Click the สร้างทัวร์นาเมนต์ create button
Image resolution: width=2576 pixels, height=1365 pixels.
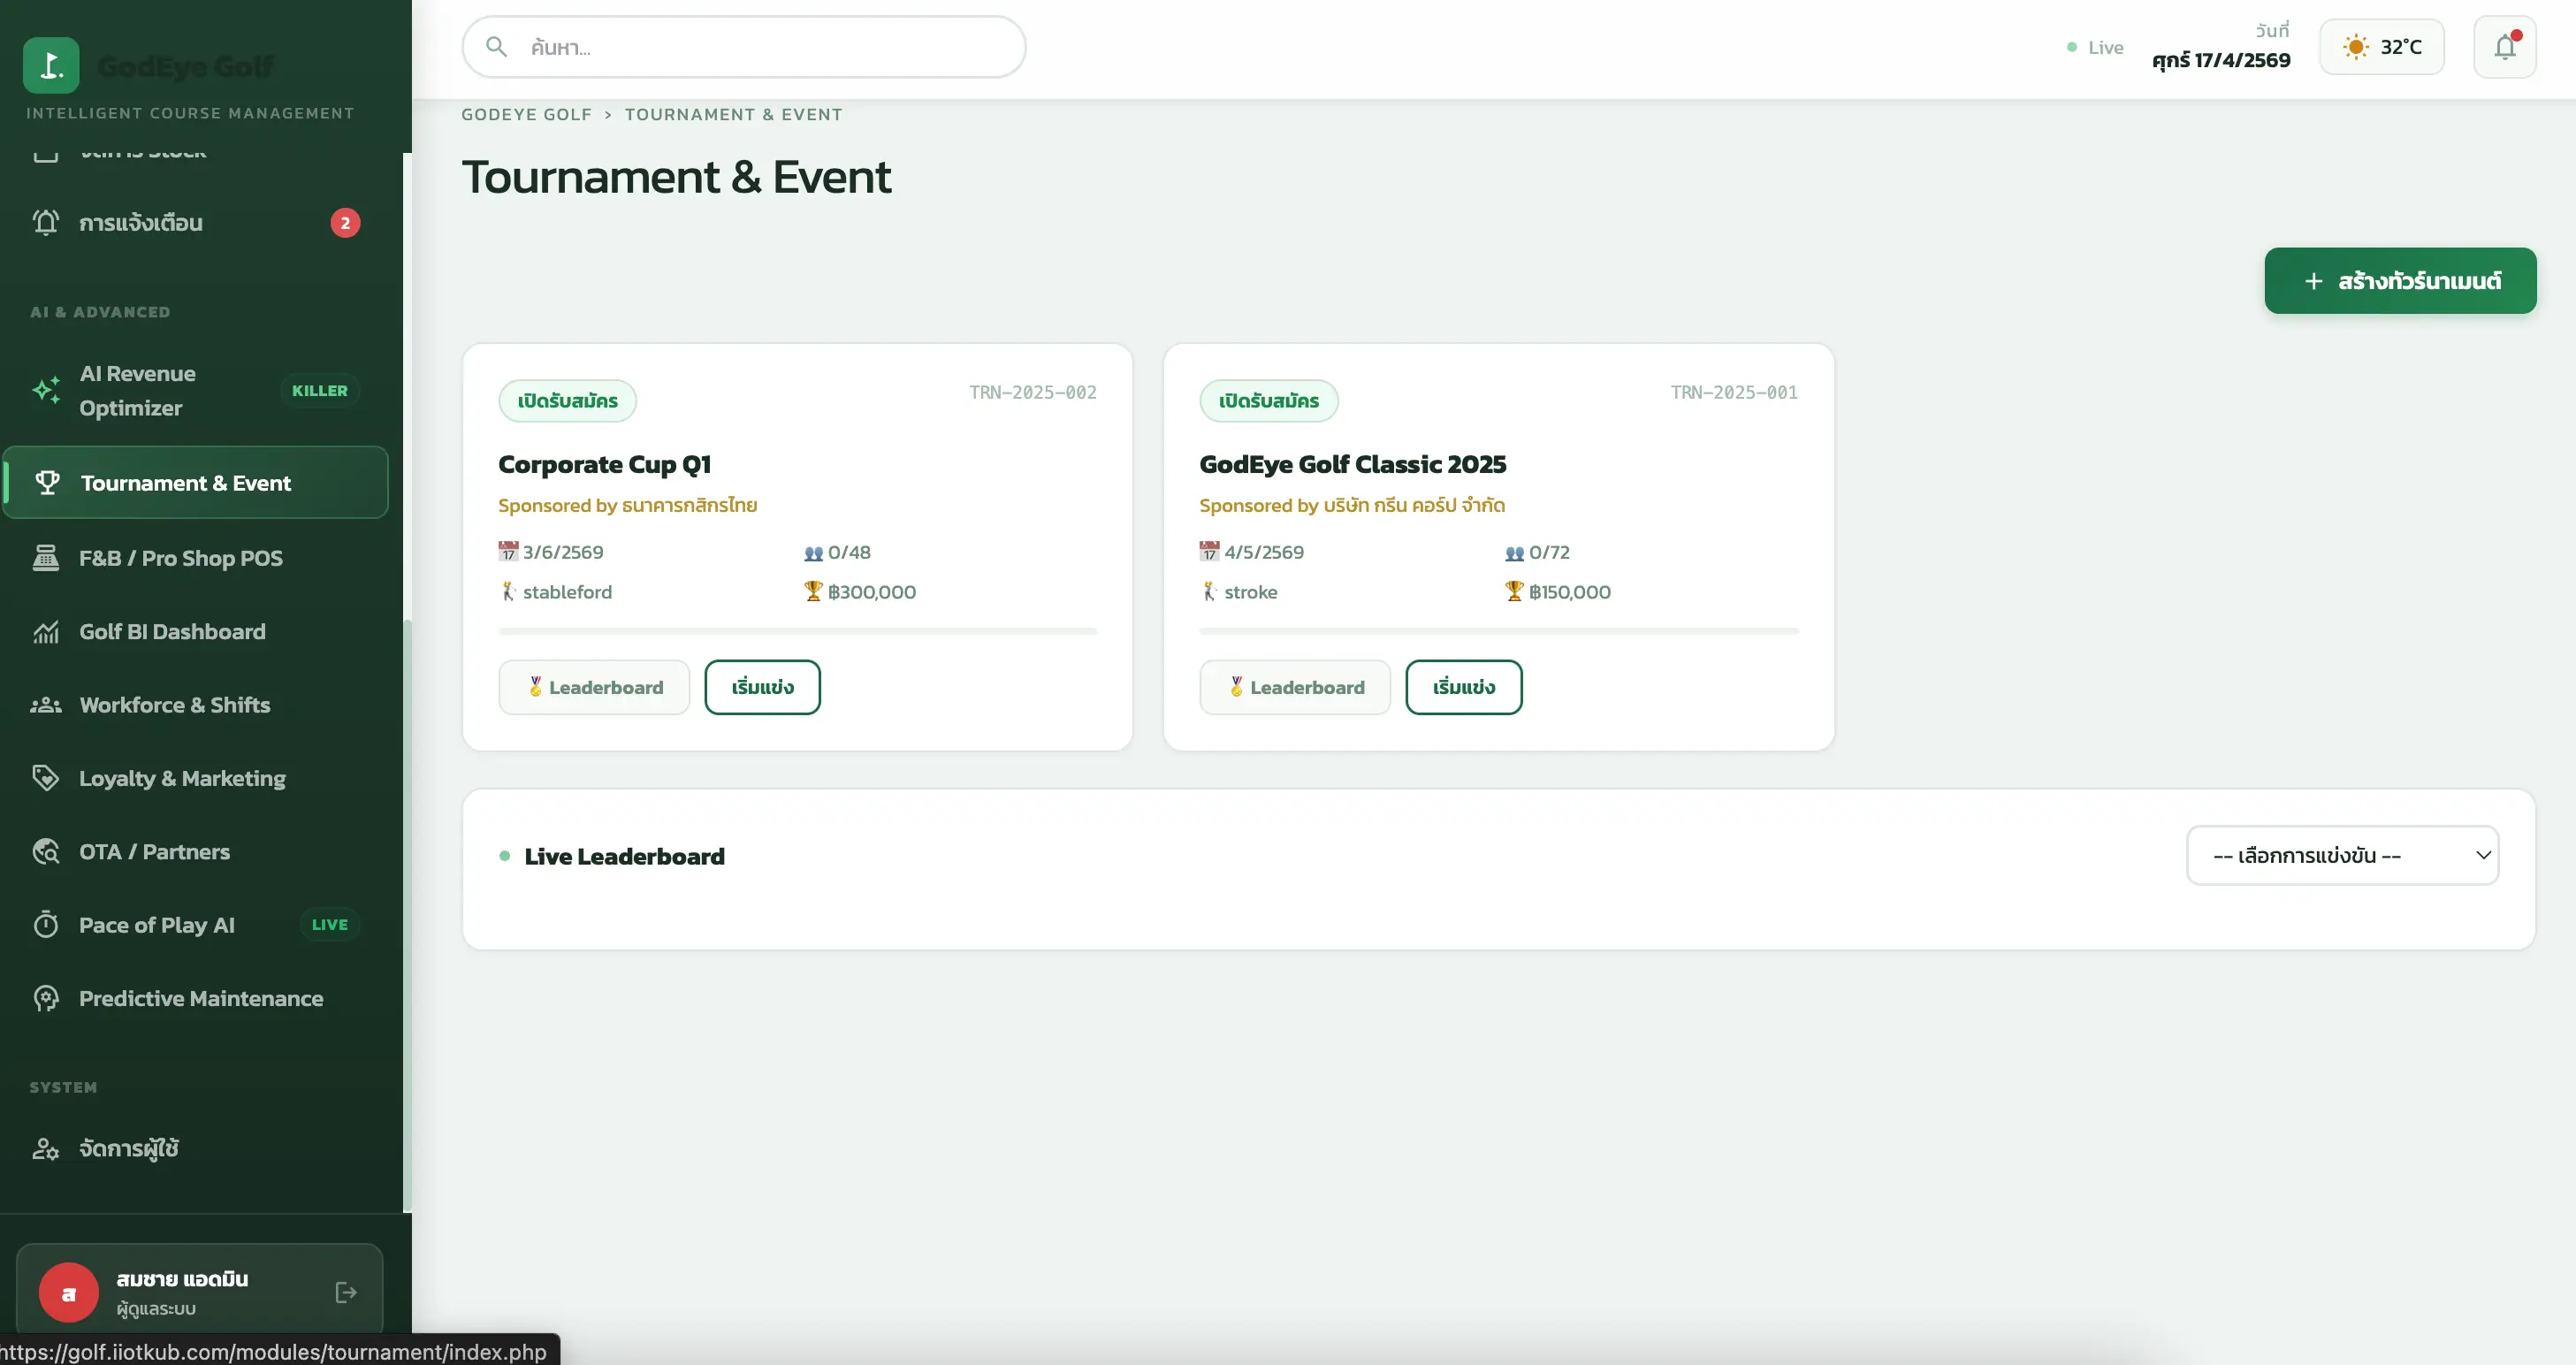(2400, 280)
